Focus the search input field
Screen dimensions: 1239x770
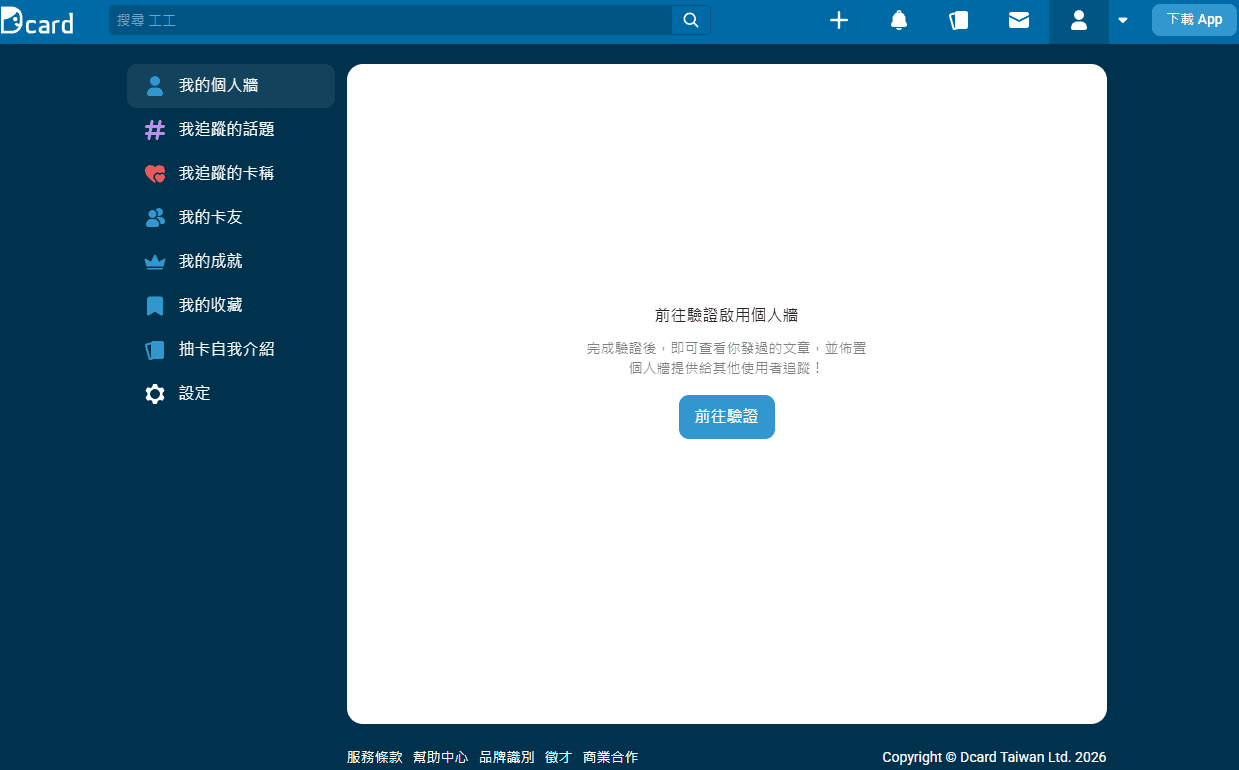[x=390, y=20]
